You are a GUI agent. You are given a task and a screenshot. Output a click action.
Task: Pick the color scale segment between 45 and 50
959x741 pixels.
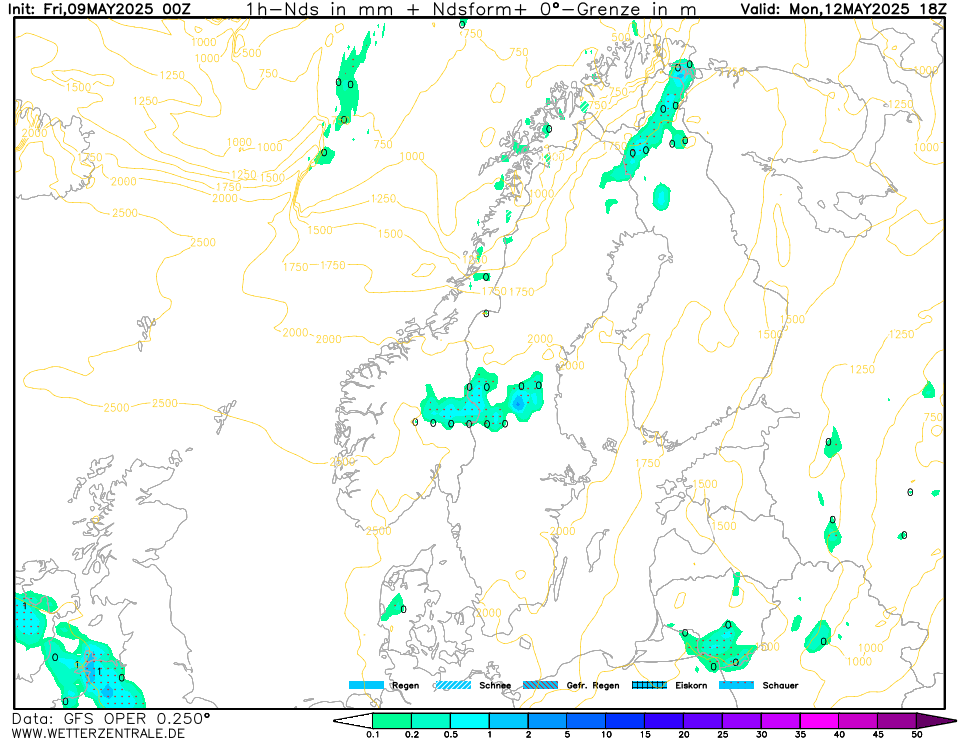tap(897, 721)
